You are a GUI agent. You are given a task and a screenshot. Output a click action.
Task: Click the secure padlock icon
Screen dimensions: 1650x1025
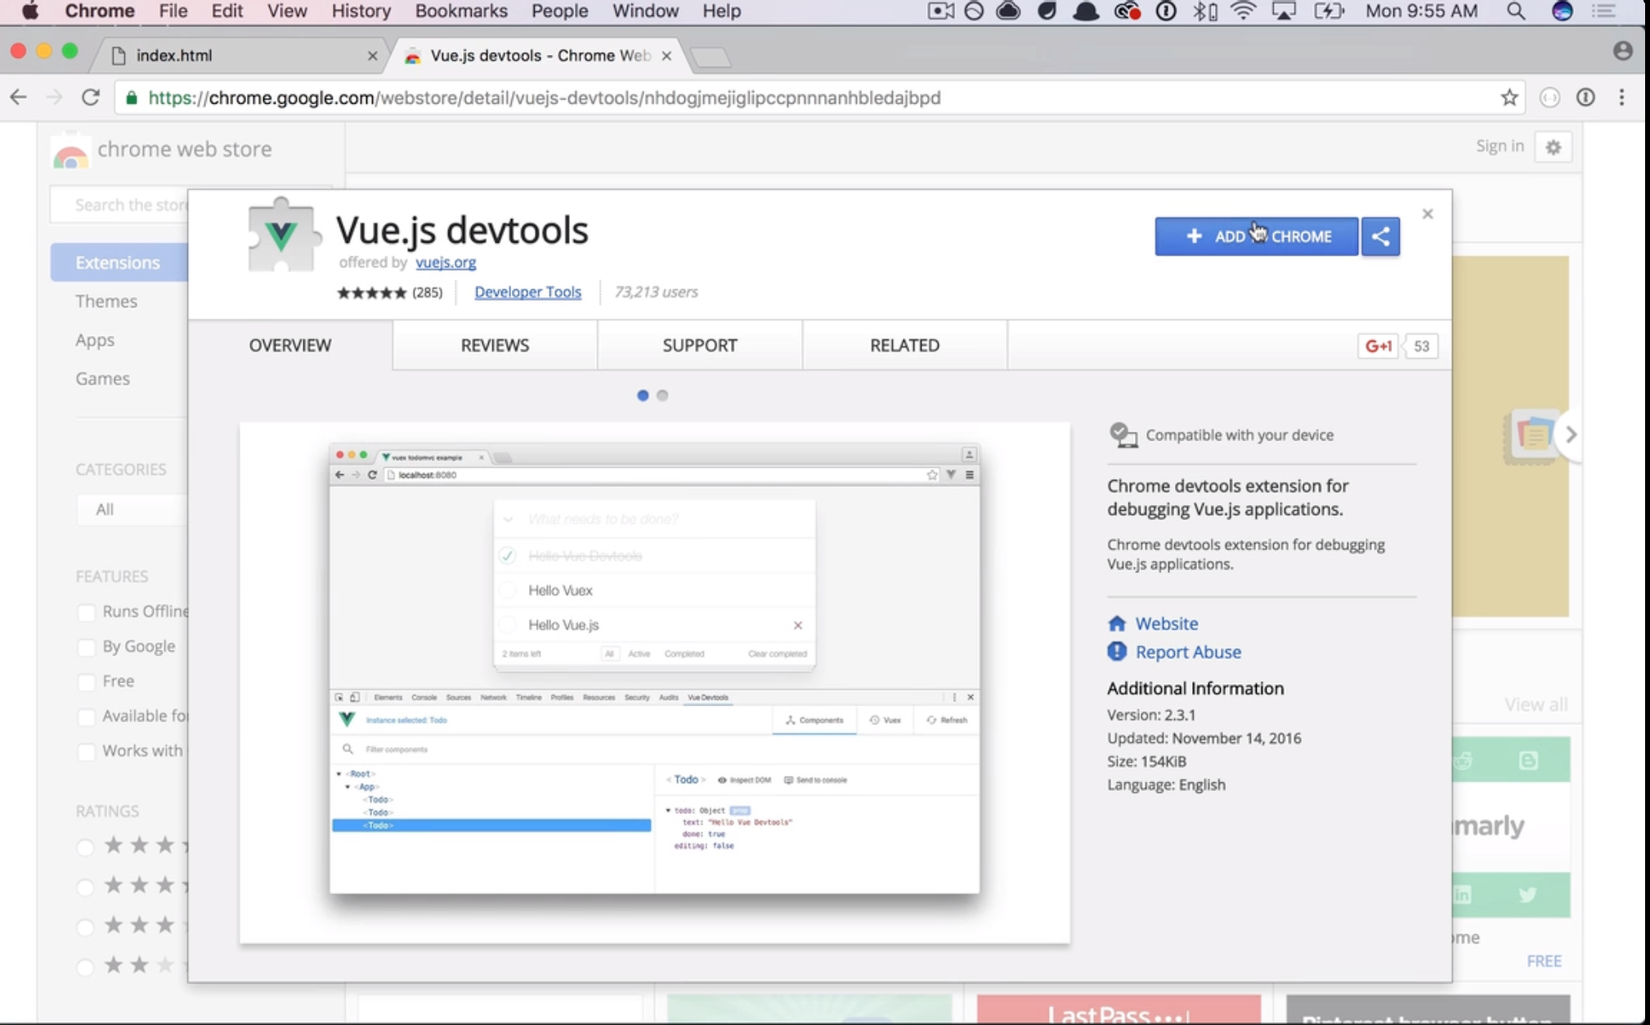pos(131,98)
